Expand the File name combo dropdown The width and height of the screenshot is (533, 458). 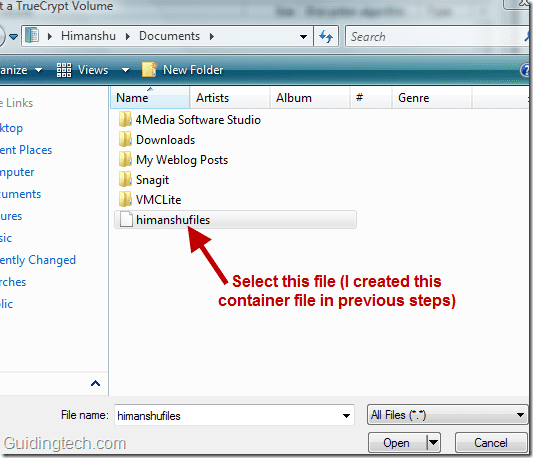pos(346,415)
